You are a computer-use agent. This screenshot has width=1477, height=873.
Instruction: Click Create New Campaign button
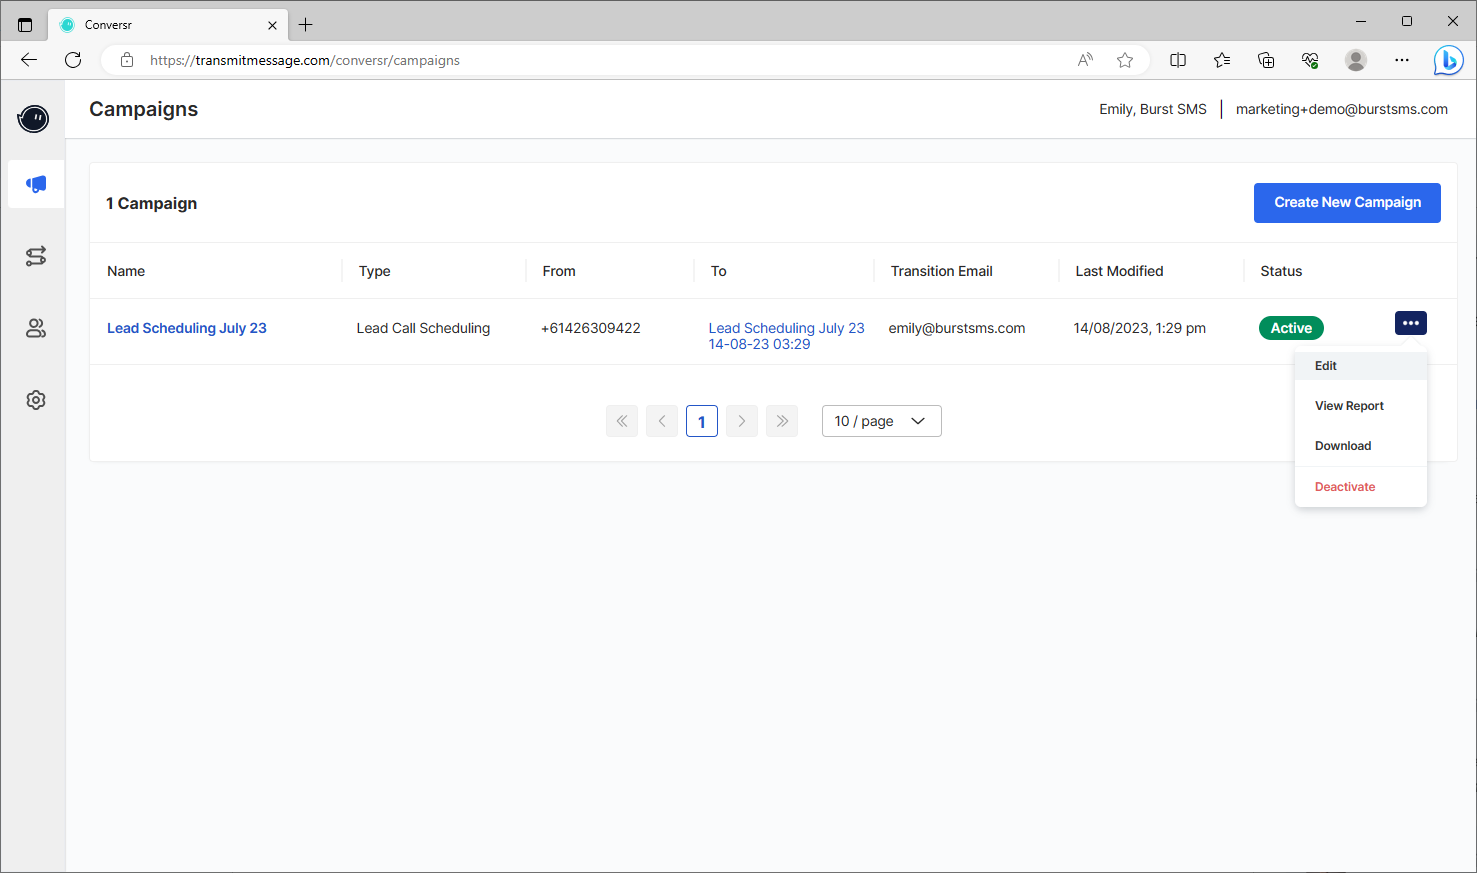point(1347,203)
